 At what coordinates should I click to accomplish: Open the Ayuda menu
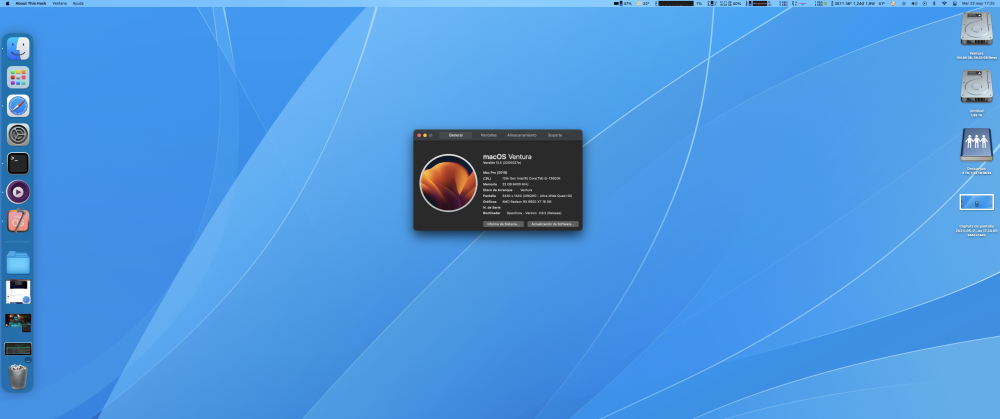tap(78, 3)
